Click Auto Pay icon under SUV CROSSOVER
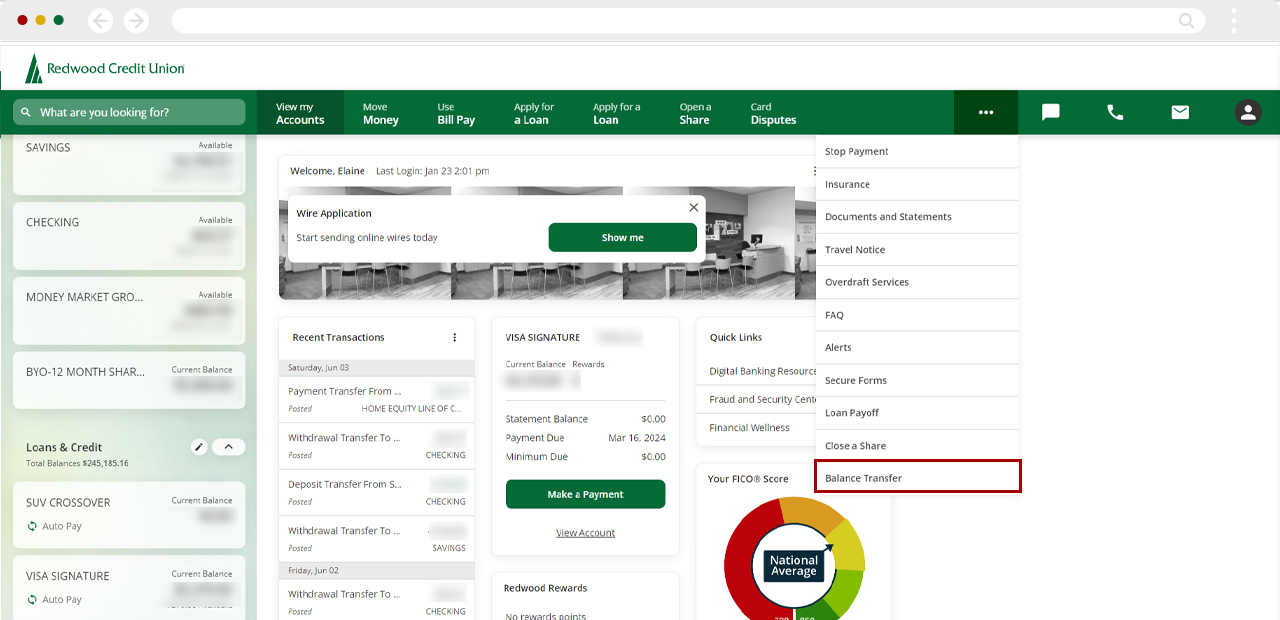 (x=32, y=526)
